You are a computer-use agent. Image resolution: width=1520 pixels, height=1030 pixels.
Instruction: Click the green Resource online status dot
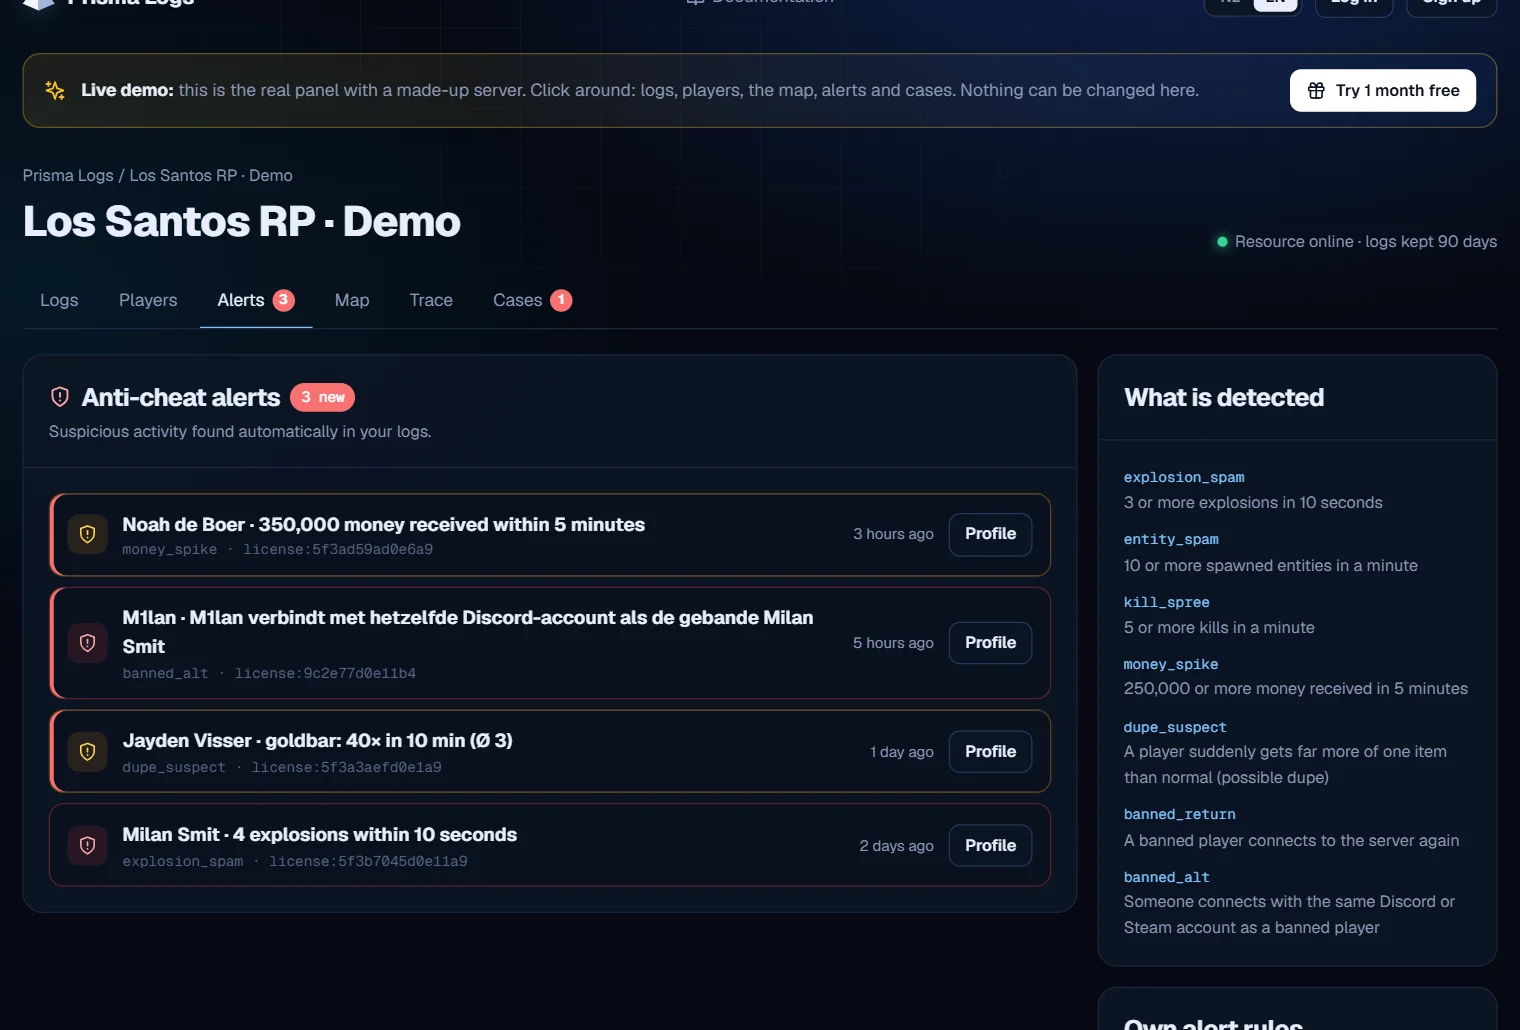tap(1222, 242)
